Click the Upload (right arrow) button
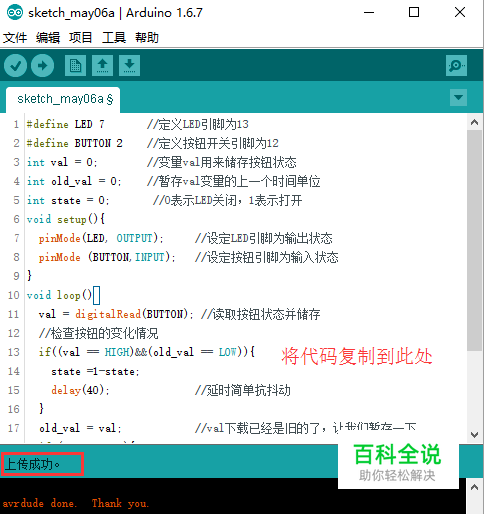Screen dimensions: 484x514 coord(42,65)
